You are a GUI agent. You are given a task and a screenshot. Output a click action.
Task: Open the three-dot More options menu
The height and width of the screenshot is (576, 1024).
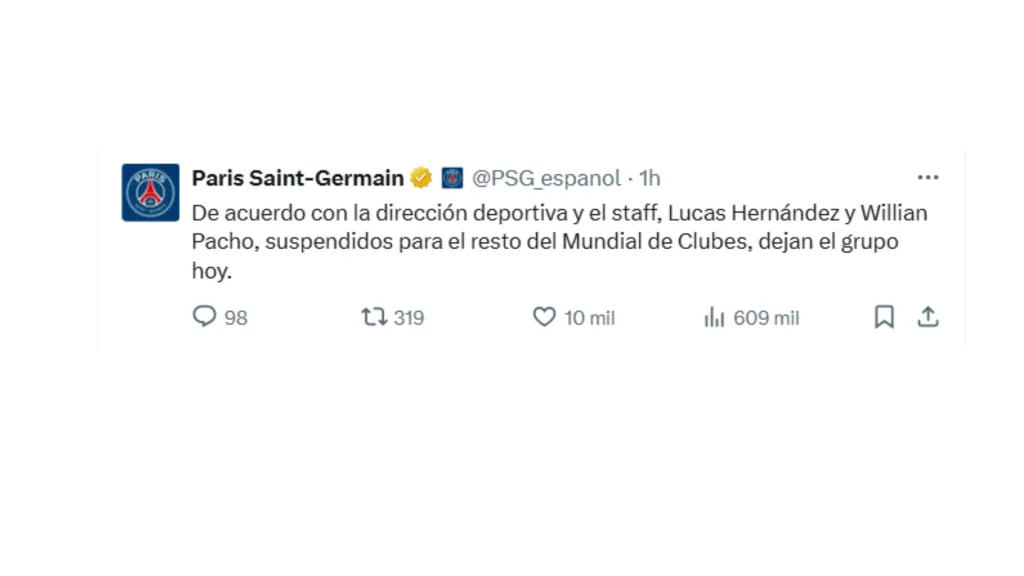[x=928, y=178]
